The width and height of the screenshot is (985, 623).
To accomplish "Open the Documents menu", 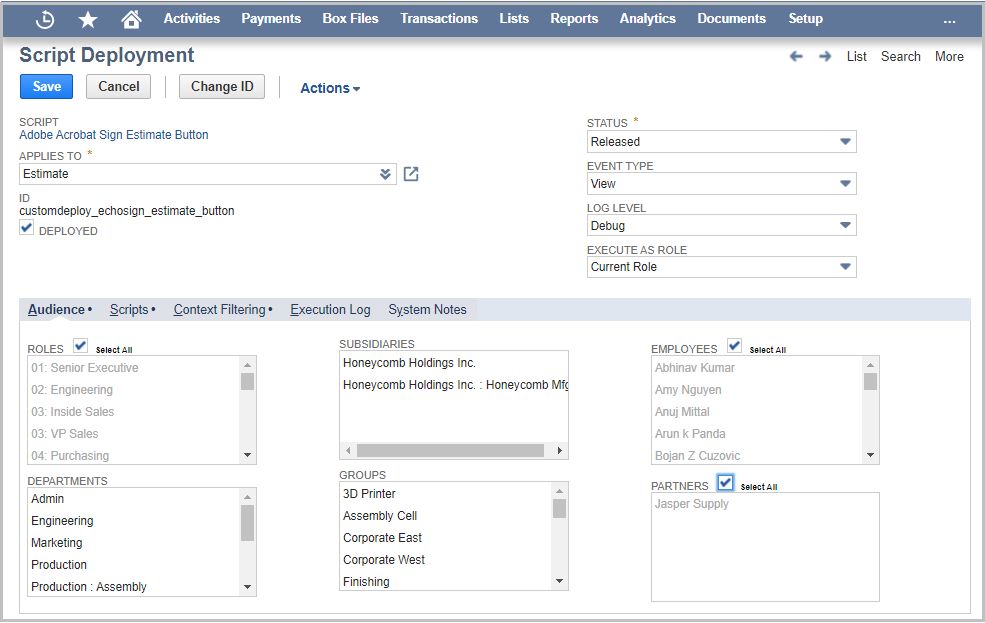I will point(731,19).
